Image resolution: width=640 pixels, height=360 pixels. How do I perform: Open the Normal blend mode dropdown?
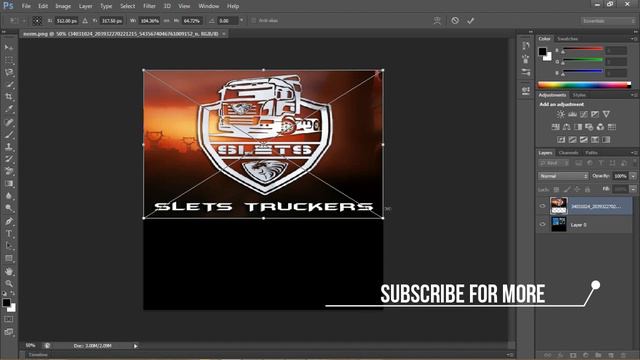click(x=563, y=176)
